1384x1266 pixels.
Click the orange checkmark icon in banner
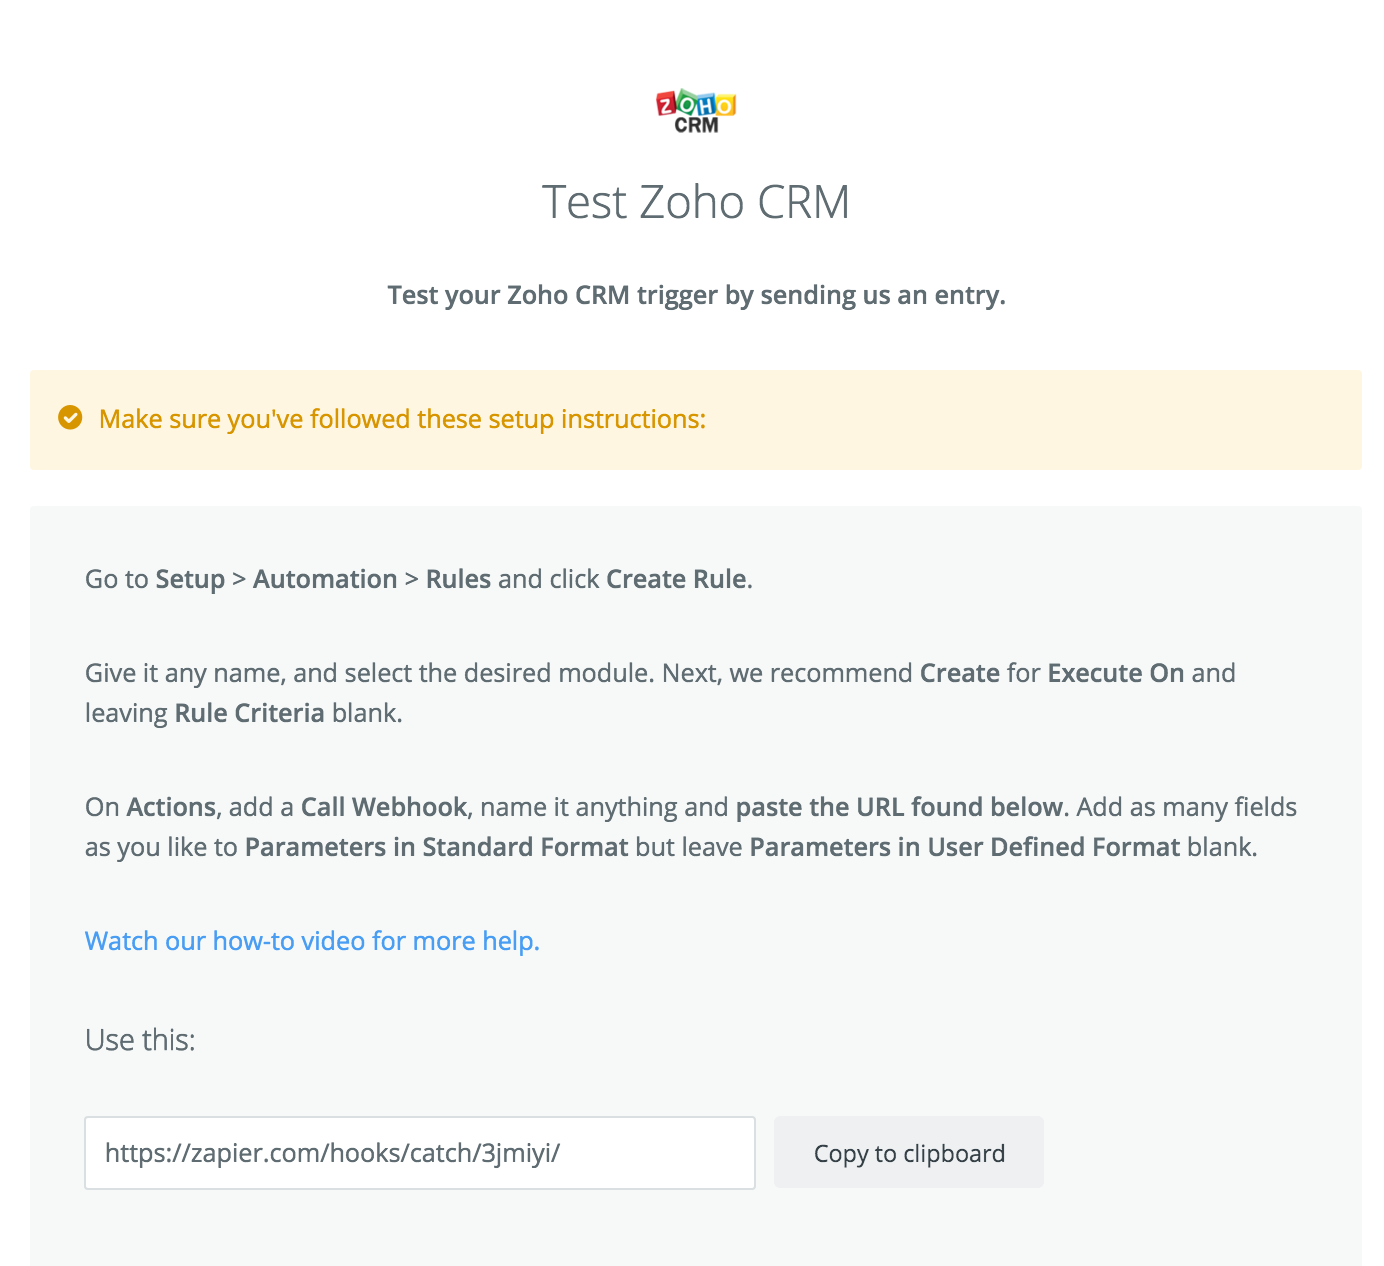(70, 418)
